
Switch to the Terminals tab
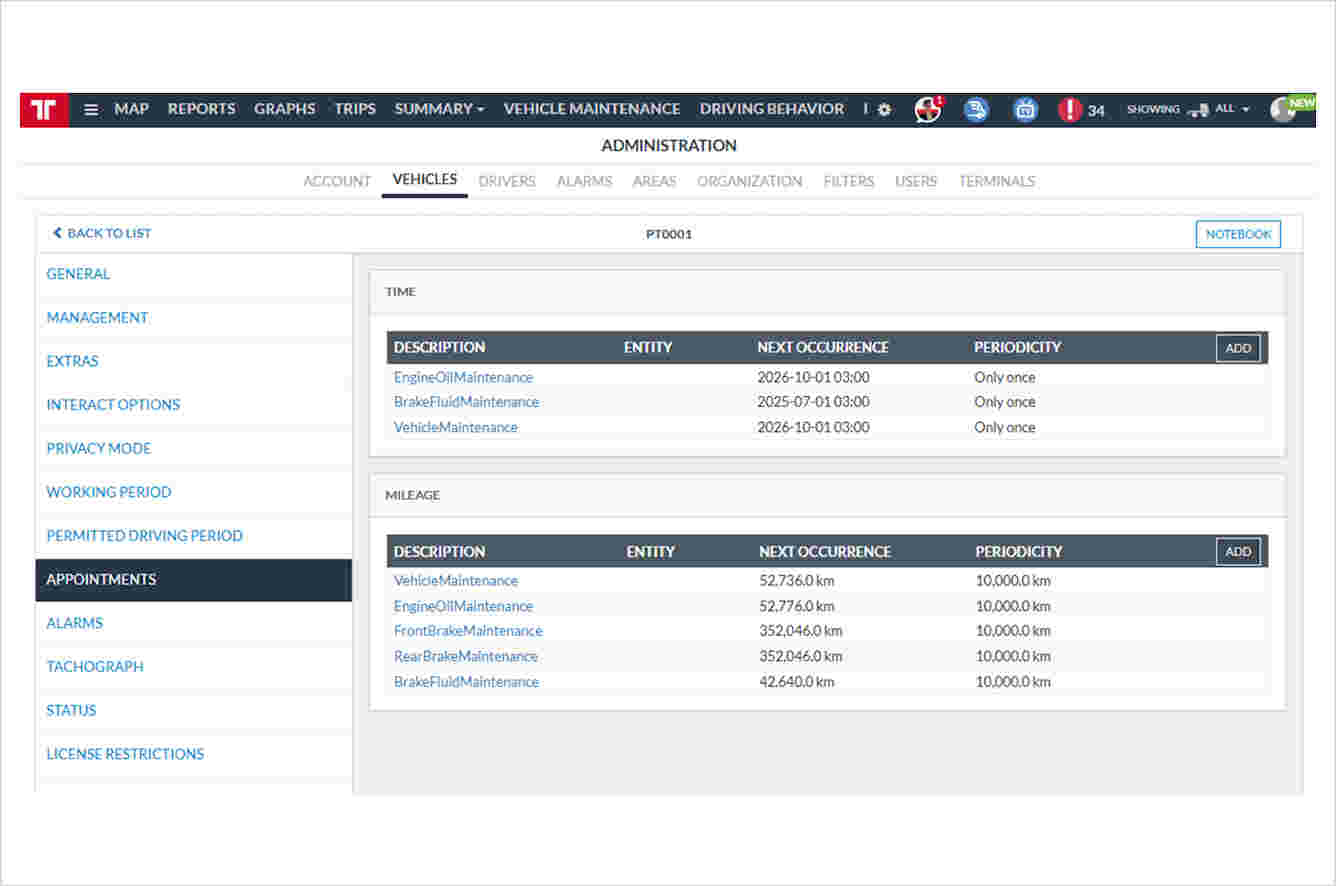[996, 181]
